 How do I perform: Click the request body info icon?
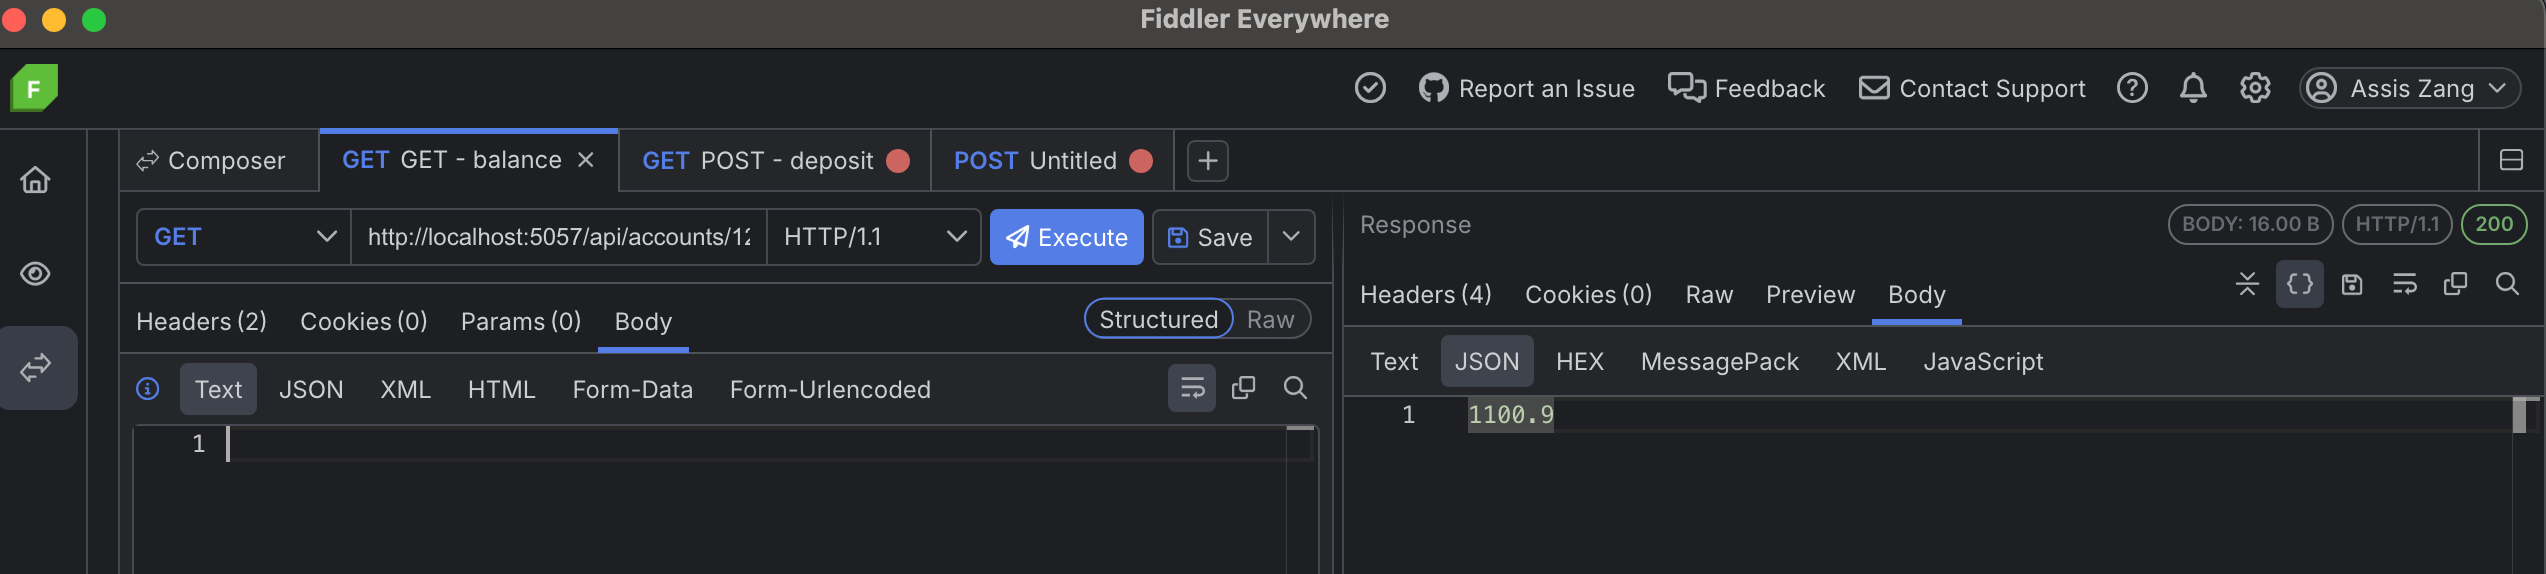pos(148,389)
